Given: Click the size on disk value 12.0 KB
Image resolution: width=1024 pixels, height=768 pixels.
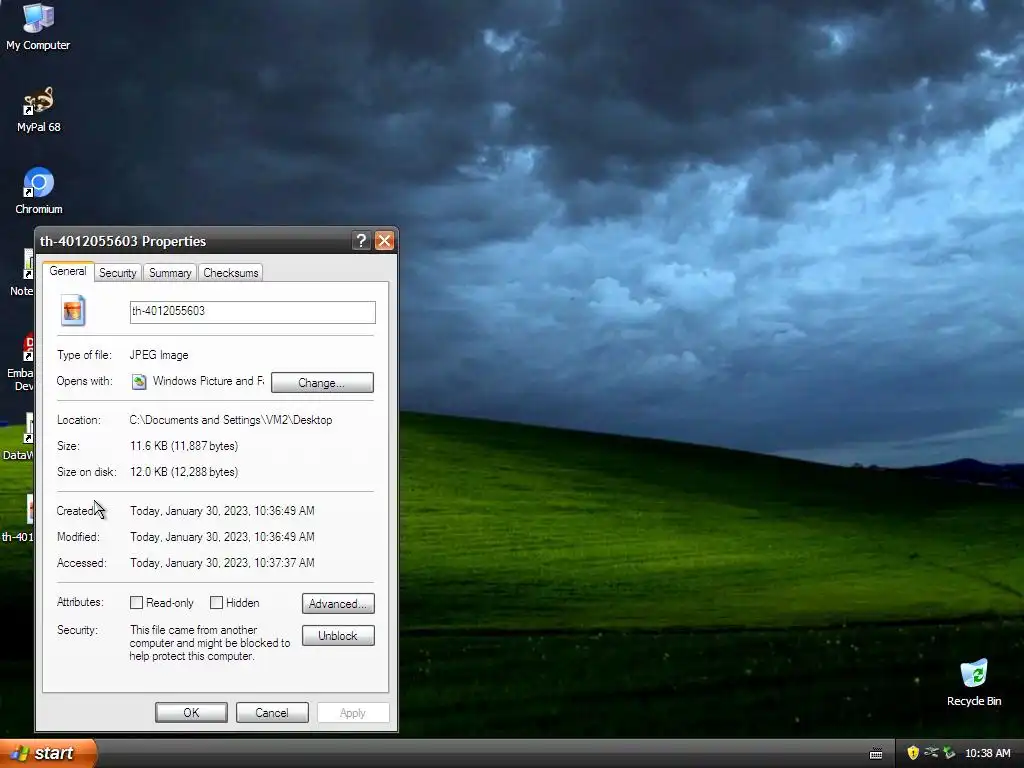Looking at the screenshot, I should click(184, 472).
